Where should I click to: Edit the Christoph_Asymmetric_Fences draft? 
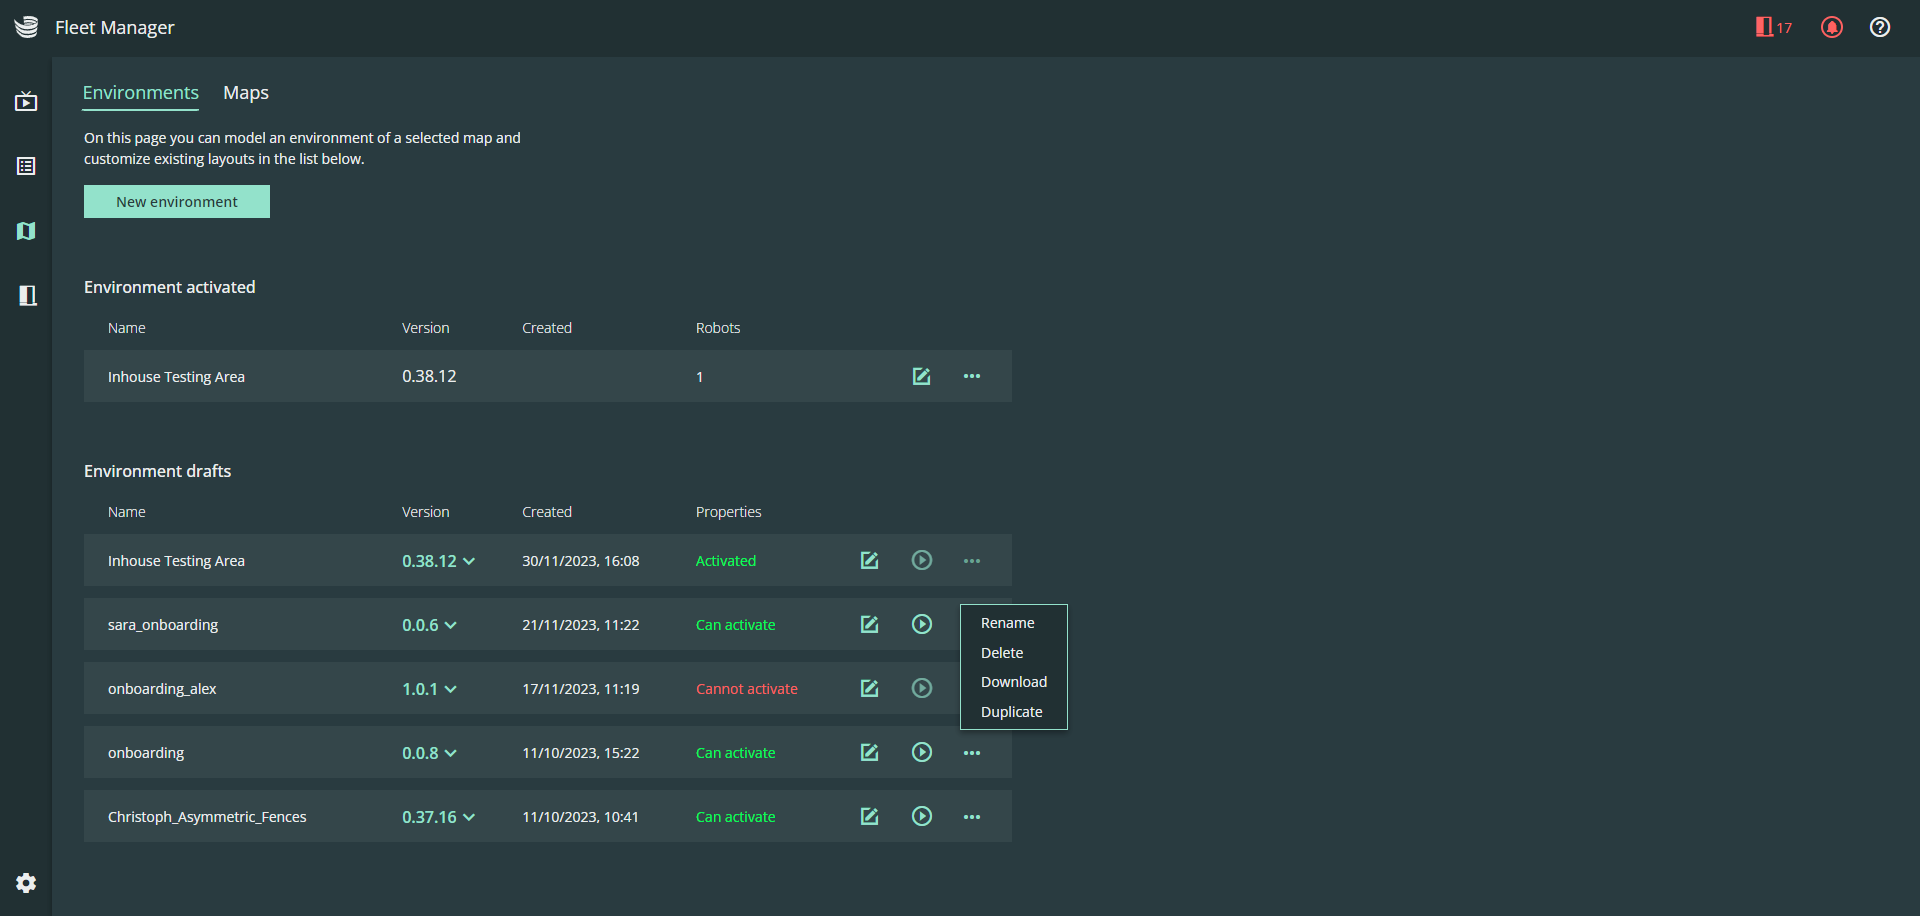(869, 816)
